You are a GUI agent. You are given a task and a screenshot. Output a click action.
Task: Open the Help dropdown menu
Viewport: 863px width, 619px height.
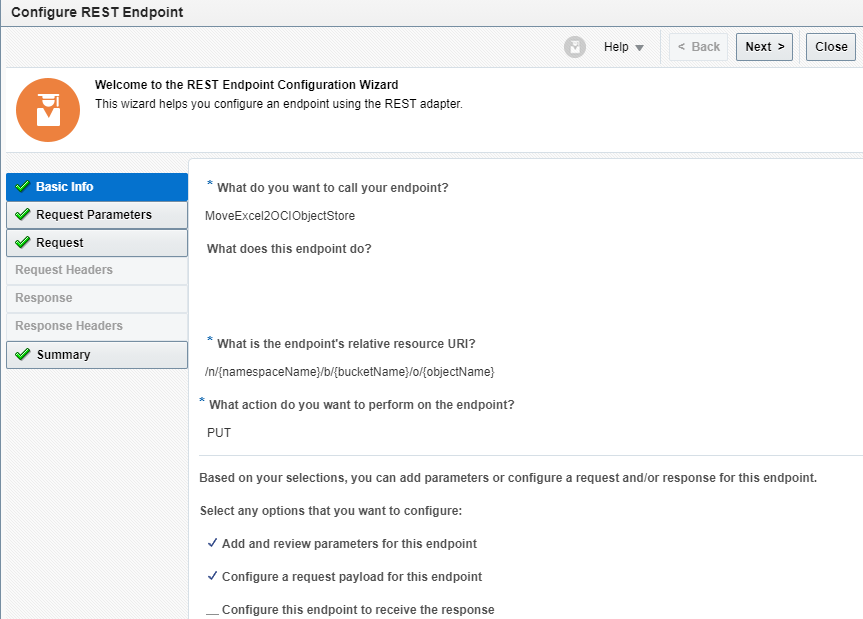[616, 47]
